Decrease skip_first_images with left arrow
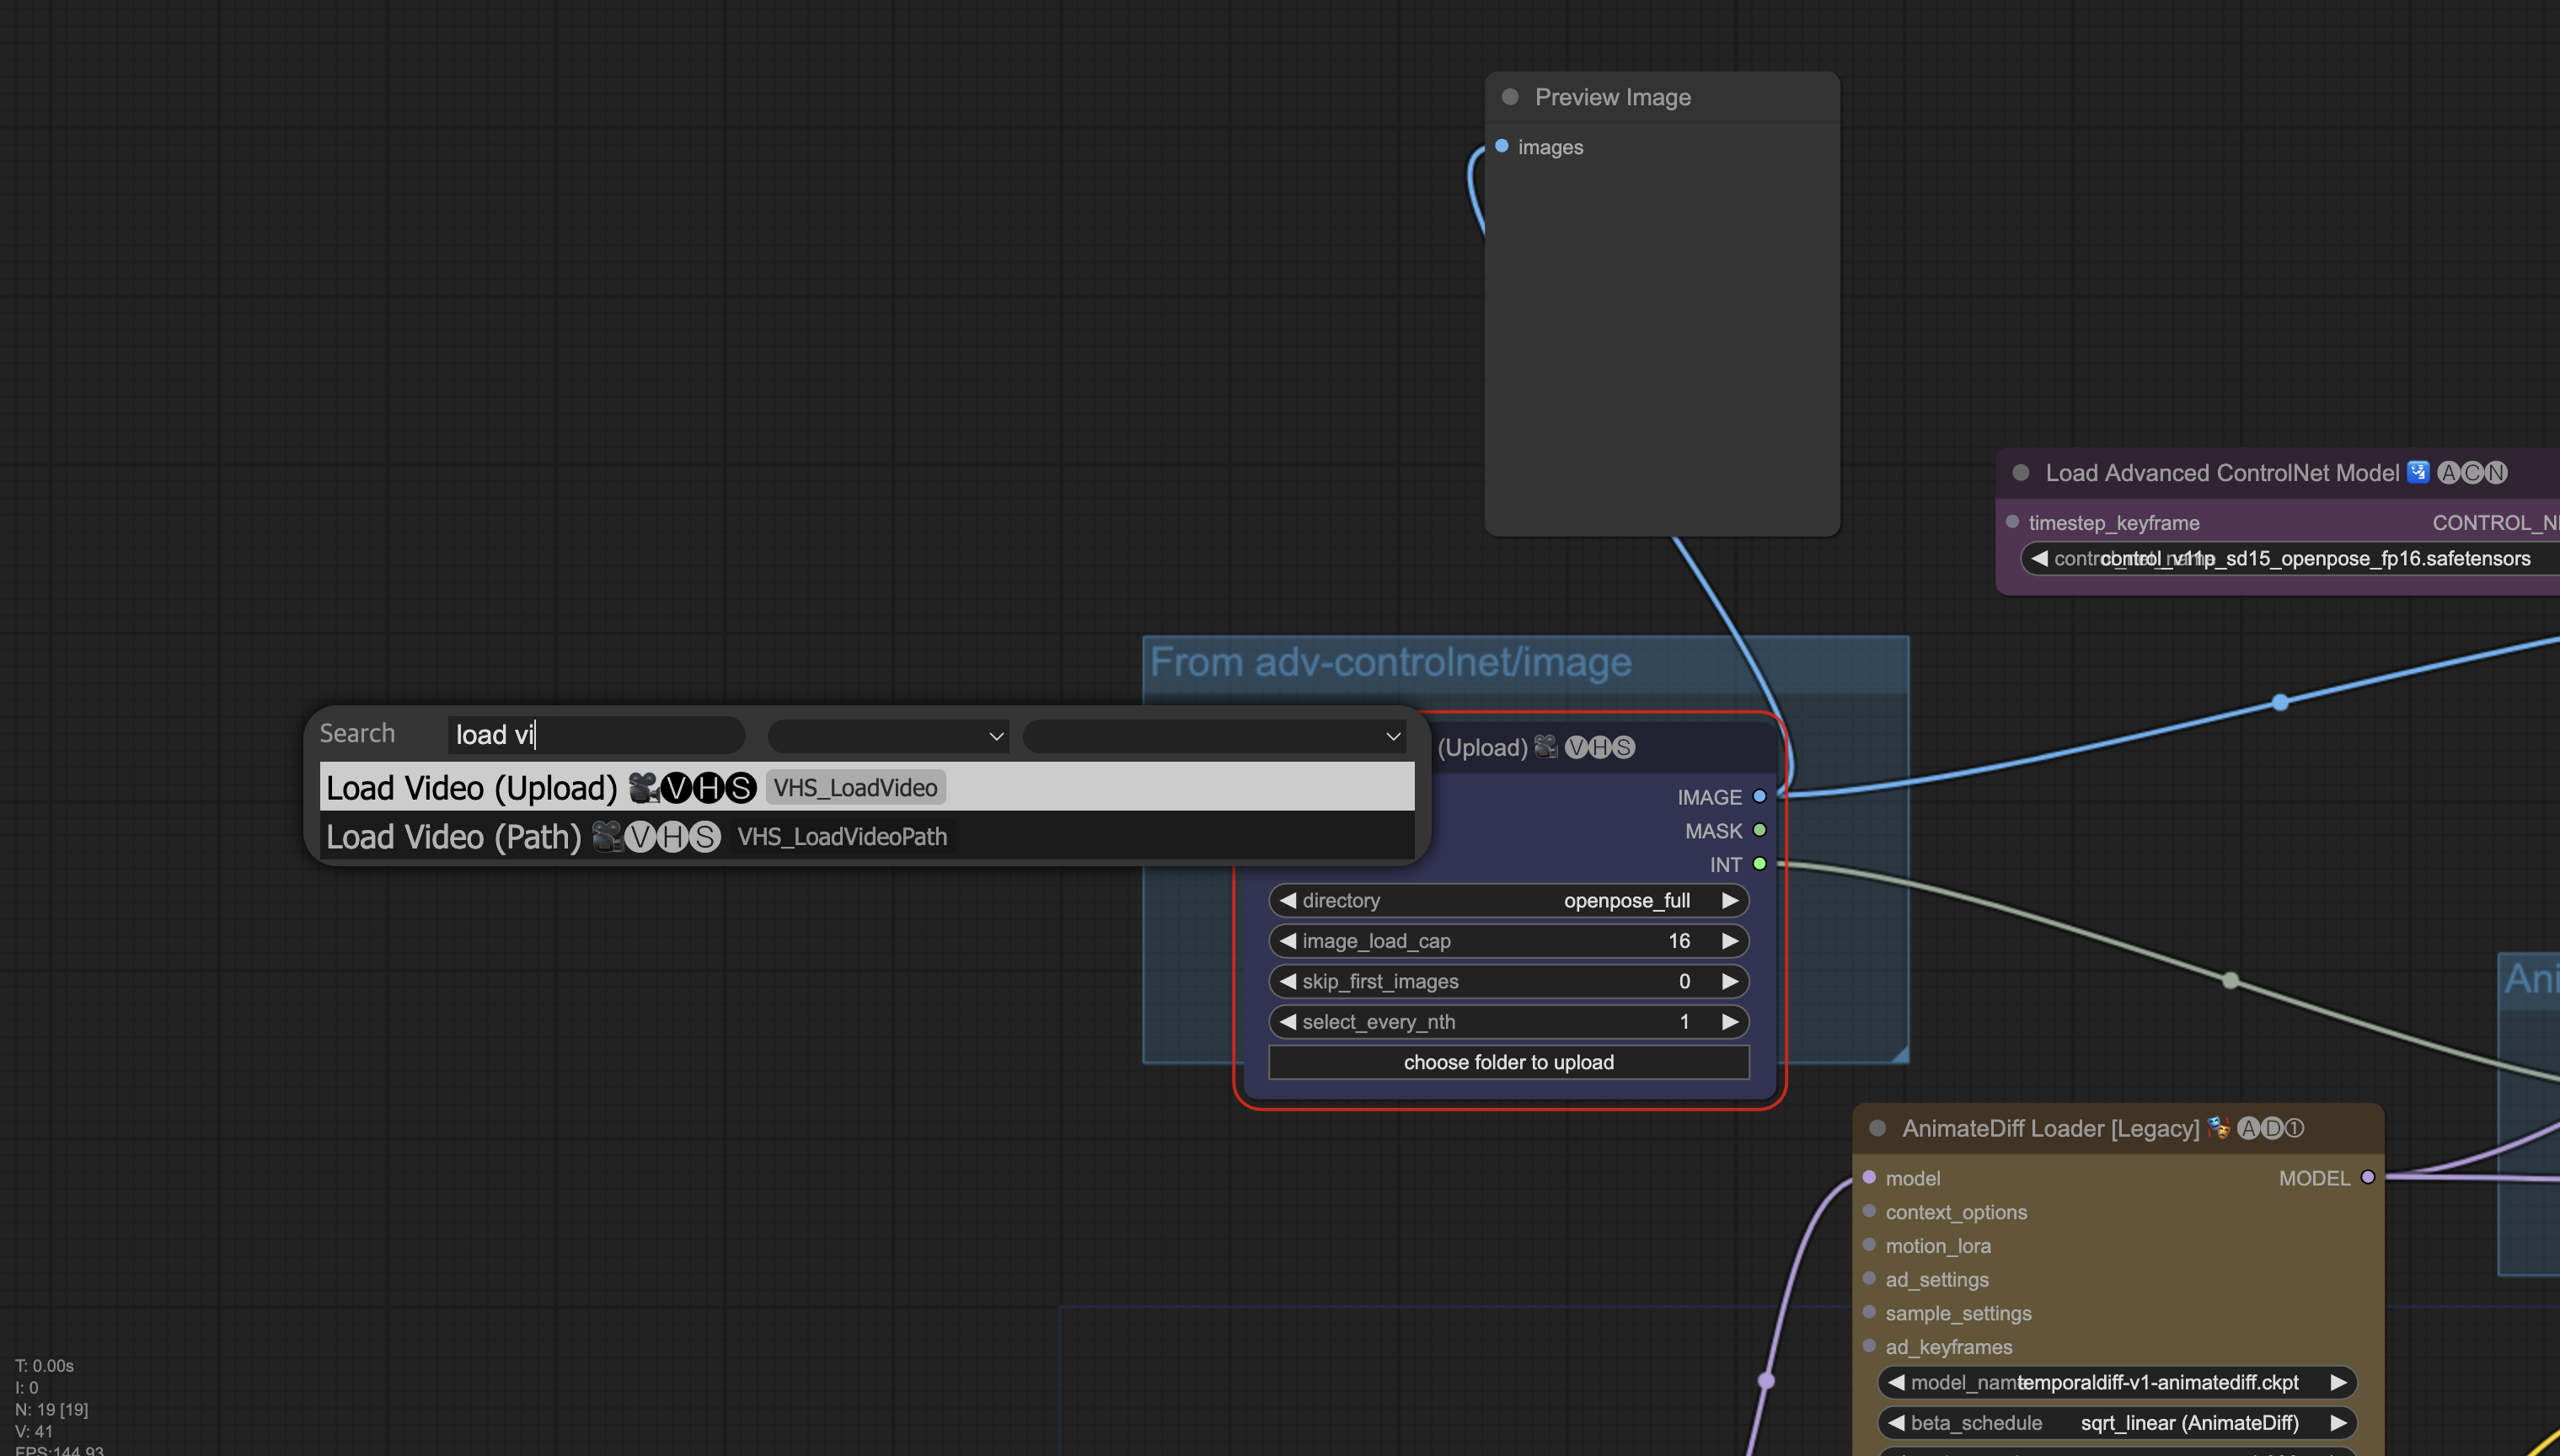 click(1288, 981)
